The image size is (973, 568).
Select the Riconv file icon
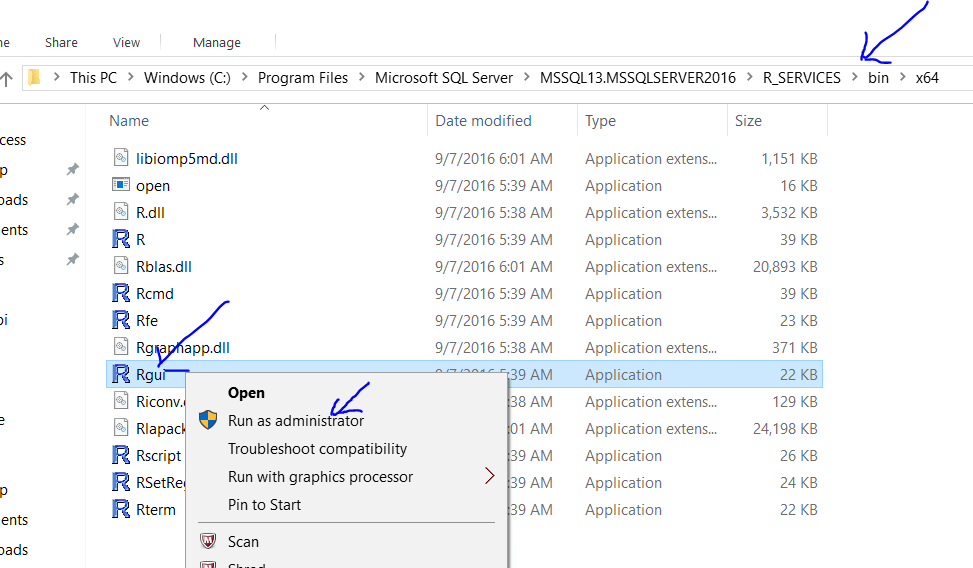(121, 401)
